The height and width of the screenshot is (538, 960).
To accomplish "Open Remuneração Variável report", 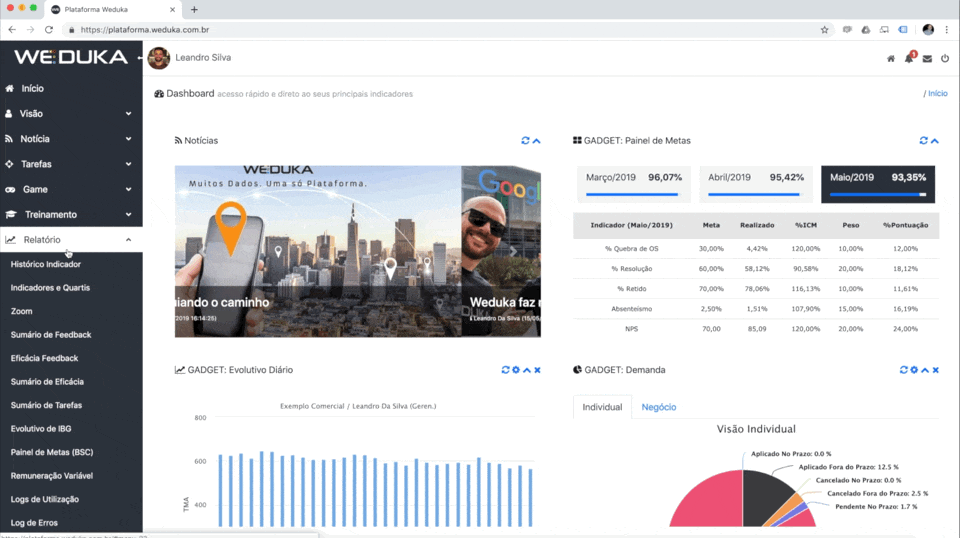I will (x=51, y=476).
